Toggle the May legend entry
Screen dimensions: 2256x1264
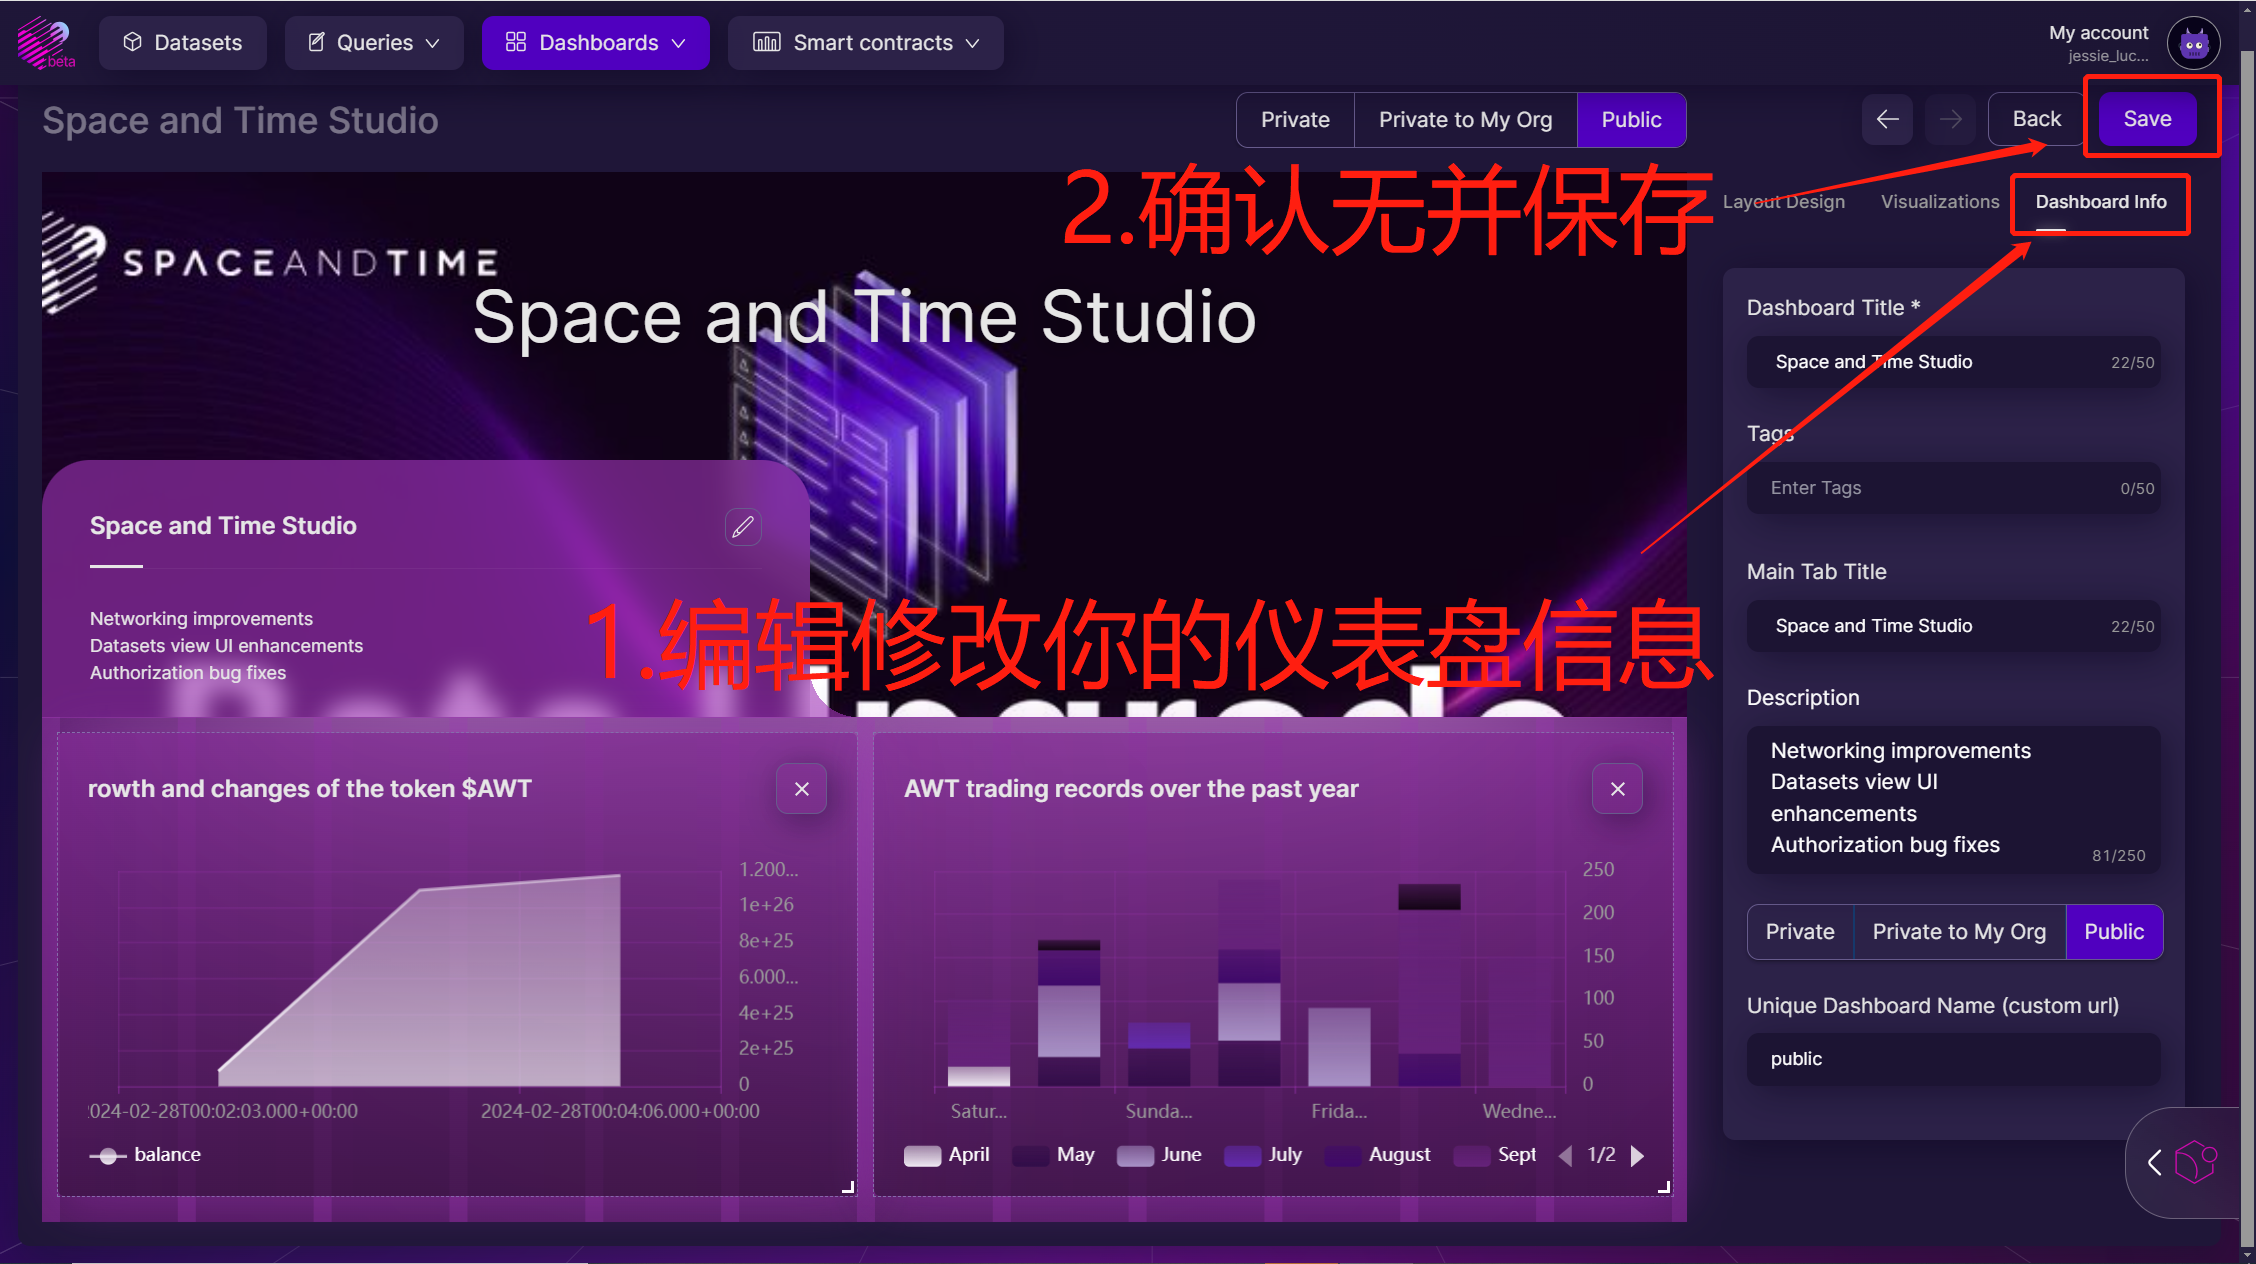tap(1054, 1155)
